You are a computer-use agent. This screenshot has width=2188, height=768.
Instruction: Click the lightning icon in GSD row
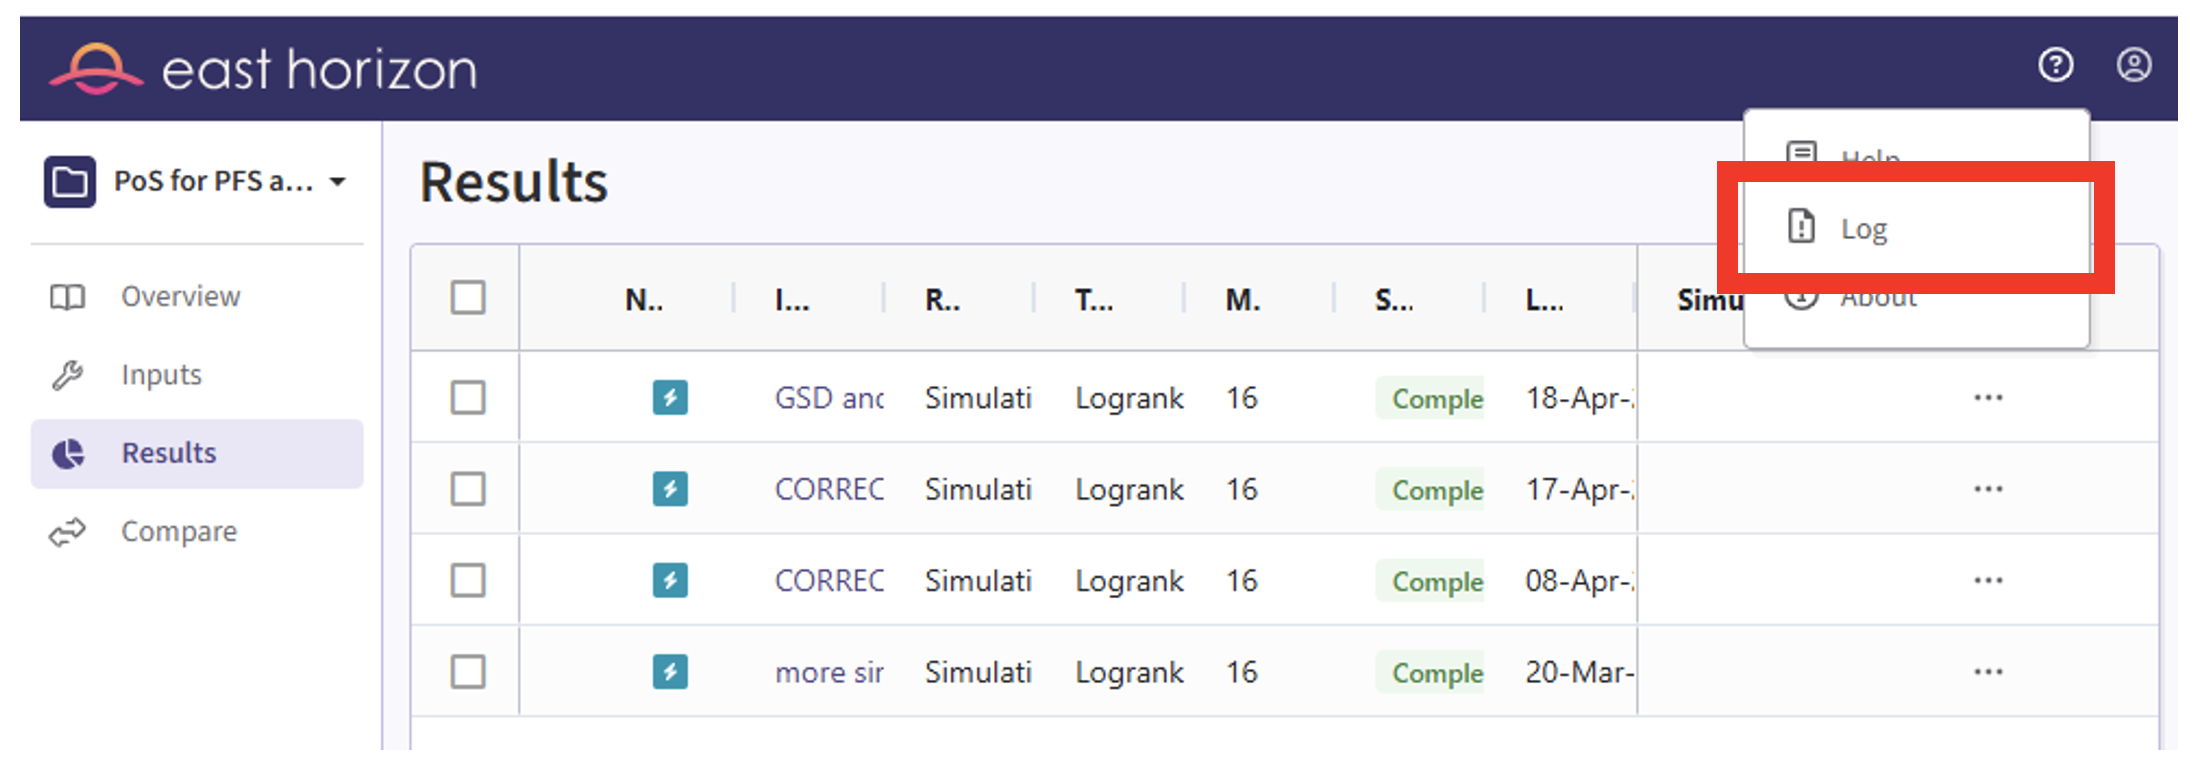[x=669, y=398]
